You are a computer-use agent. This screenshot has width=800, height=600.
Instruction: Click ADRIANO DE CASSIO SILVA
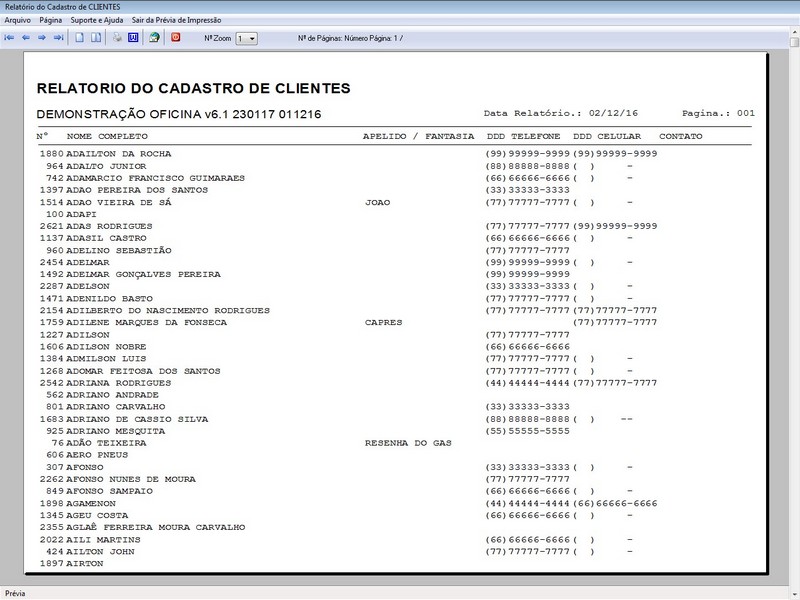137,419
